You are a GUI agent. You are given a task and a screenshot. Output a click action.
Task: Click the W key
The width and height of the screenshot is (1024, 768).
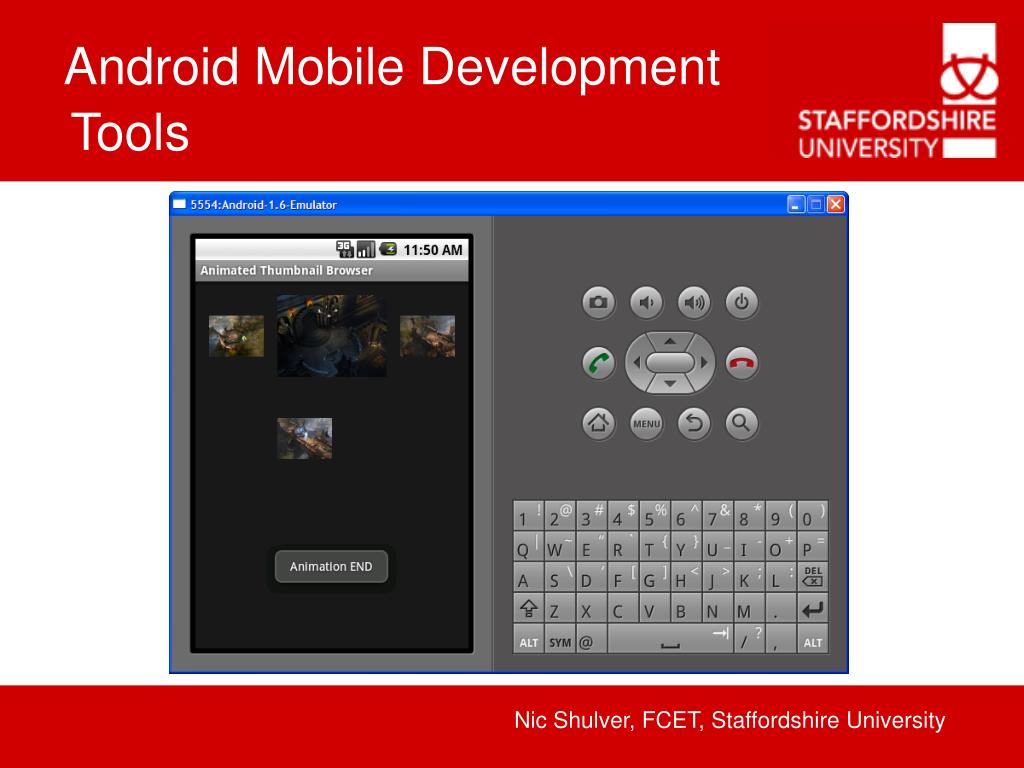[x=560, y=546]
